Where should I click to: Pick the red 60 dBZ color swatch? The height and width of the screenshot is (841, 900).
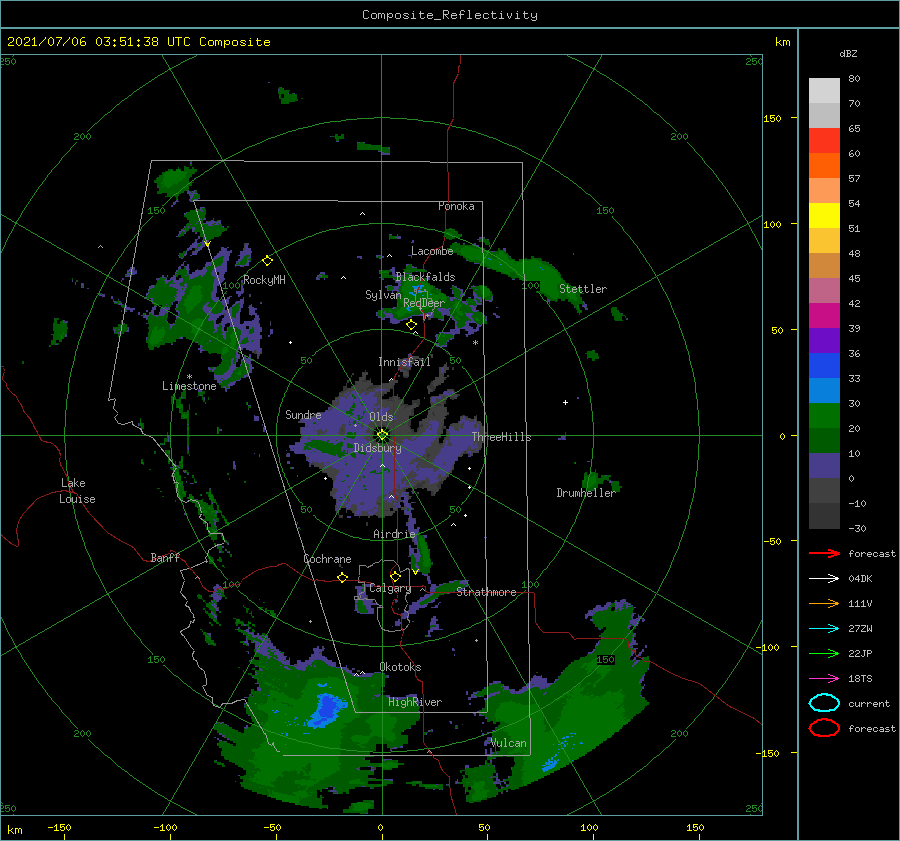click(824, 141)
